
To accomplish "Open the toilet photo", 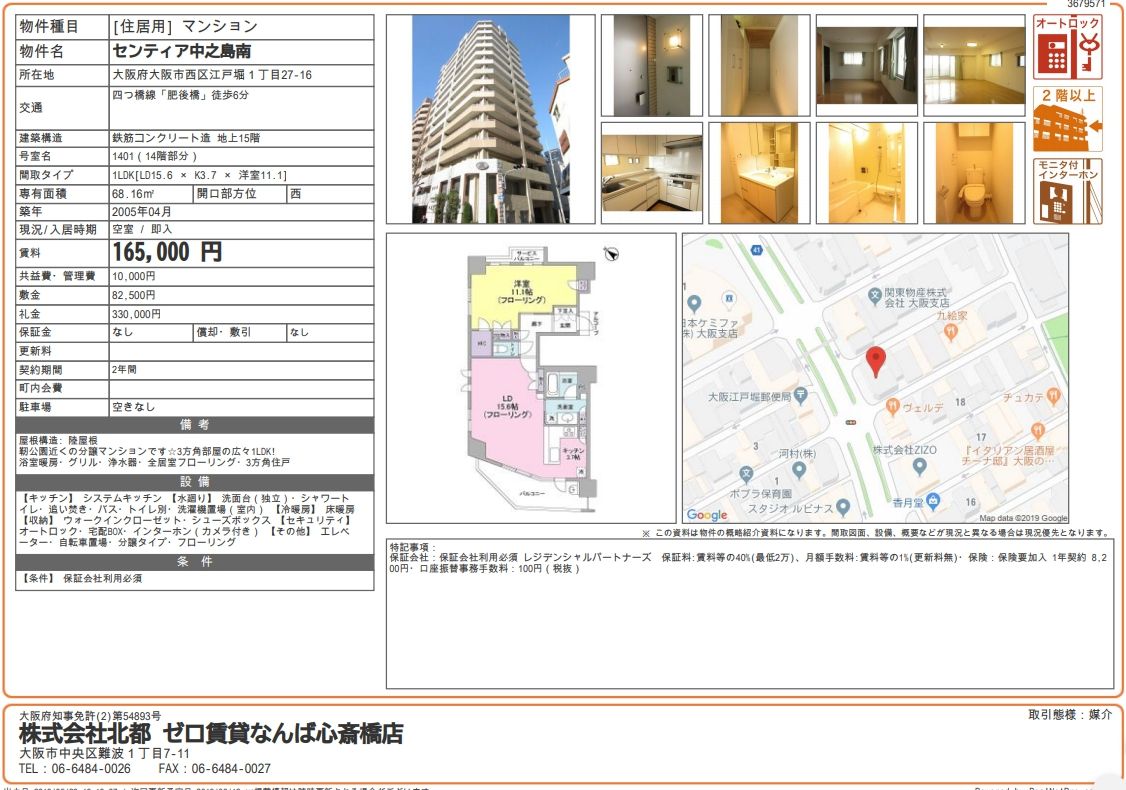I will click(x=974, y=173).
